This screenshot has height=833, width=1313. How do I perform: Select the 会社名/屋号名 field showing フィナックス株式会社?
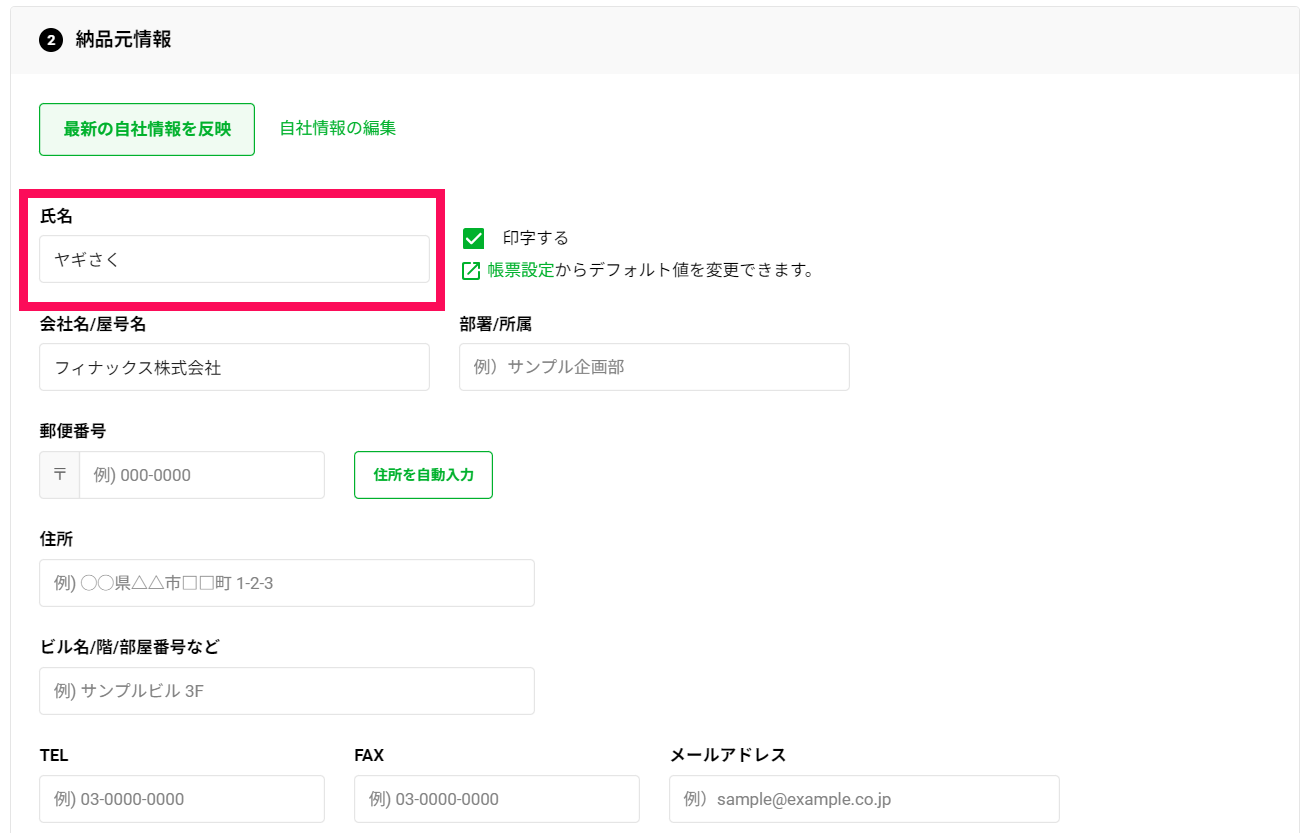(x=234, y=367)
